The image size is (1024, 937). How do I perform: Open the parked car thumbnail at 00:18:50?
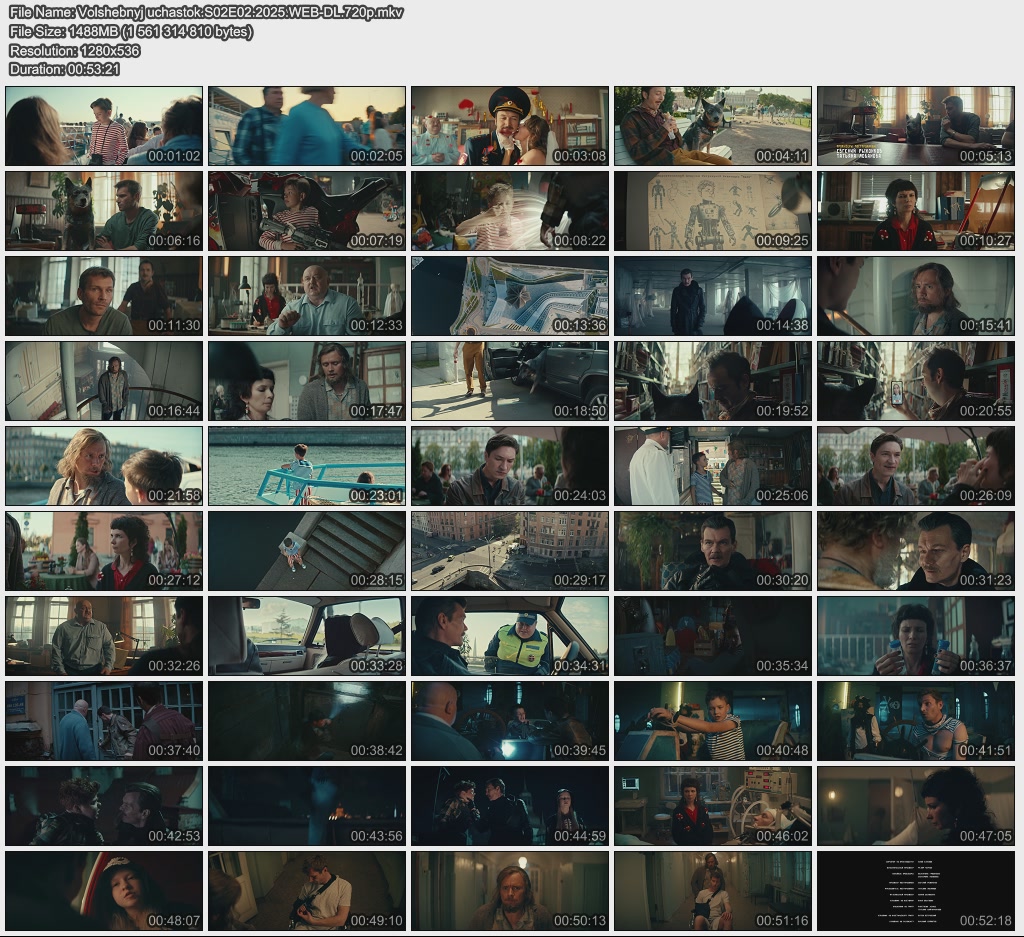(x=509, y=381)
